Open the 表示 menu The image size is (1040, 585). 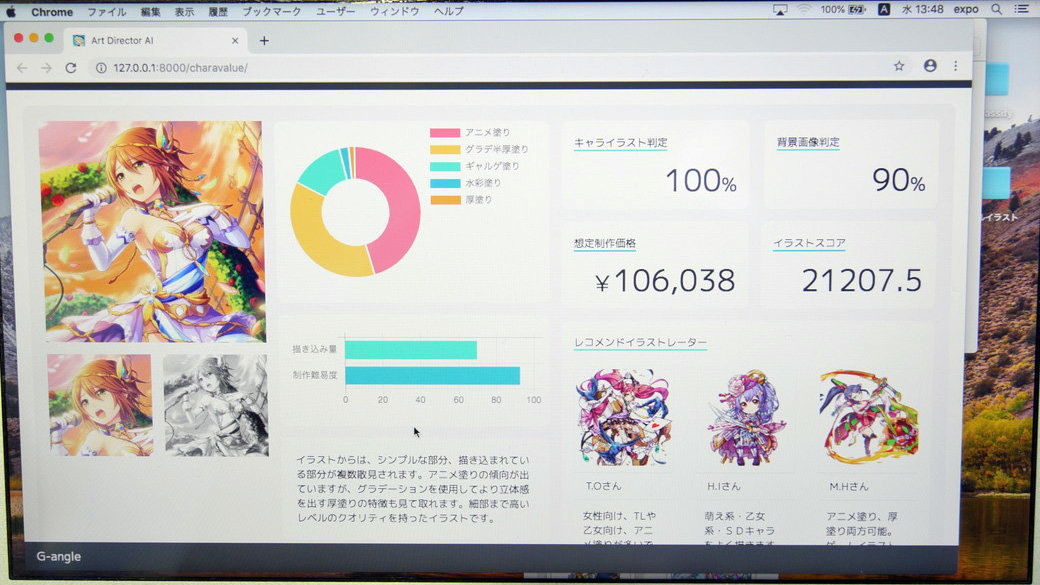click(184, 11)
